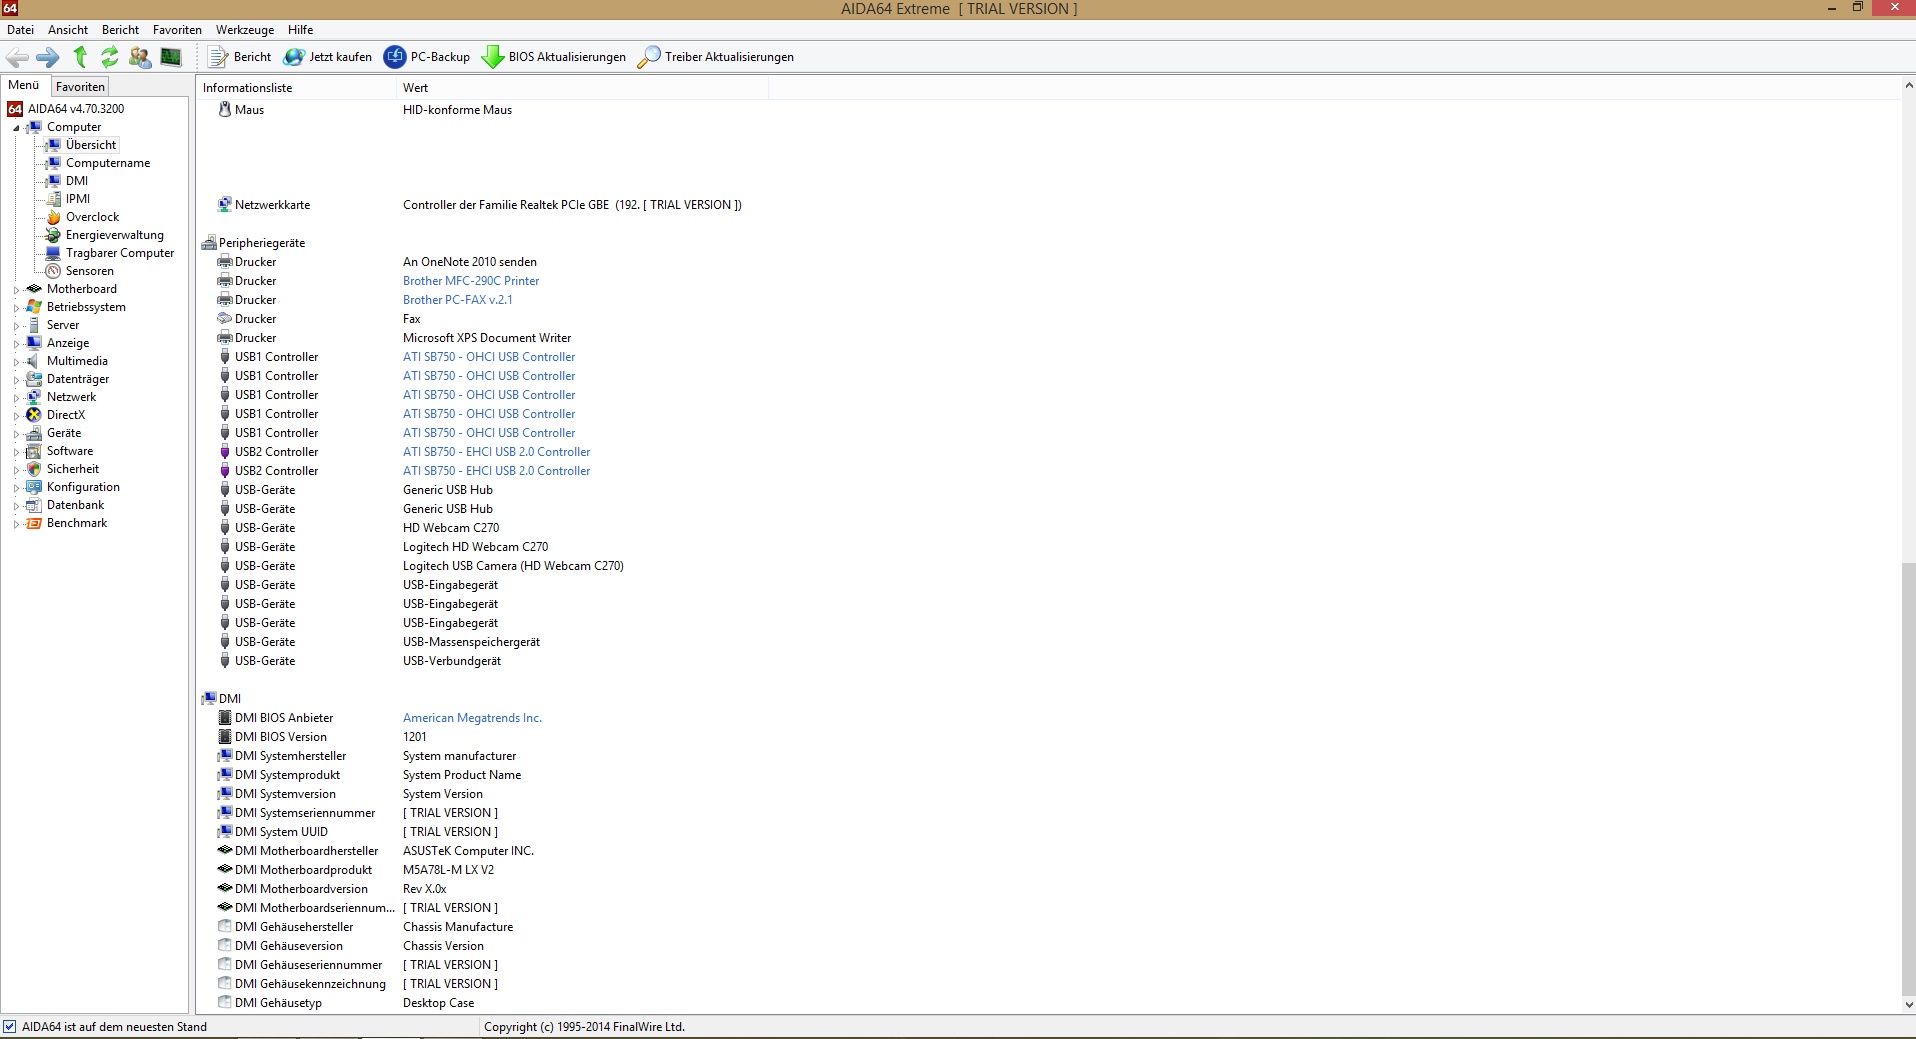Open BIOS Aktualisierungen

click(x=554, y=57)
